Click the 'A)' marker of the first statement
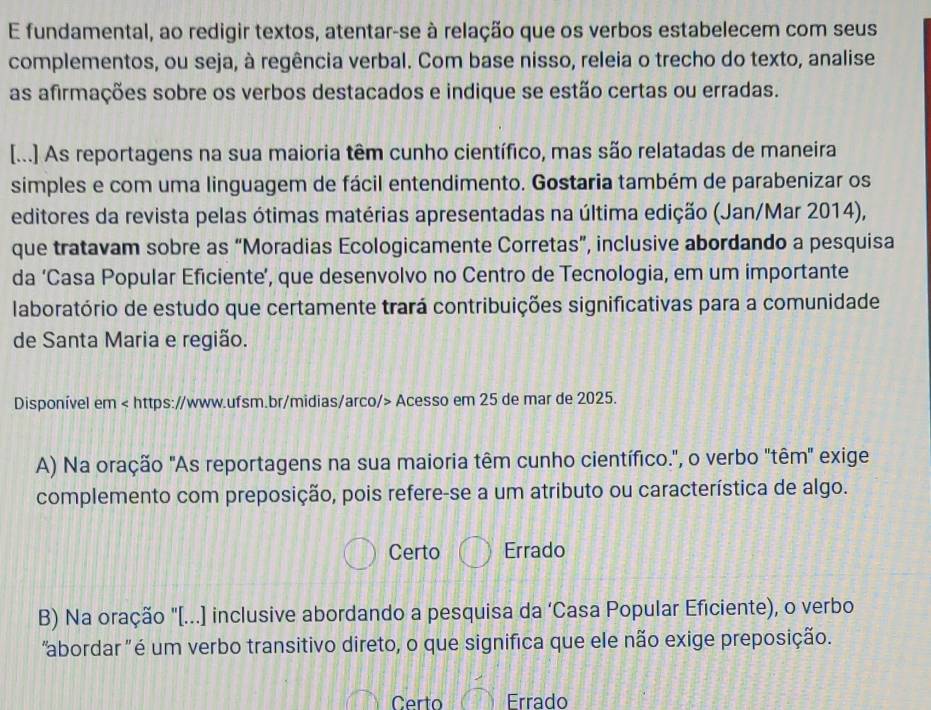Viewport: 931px width, 710px height. click(x=46, y=465)
